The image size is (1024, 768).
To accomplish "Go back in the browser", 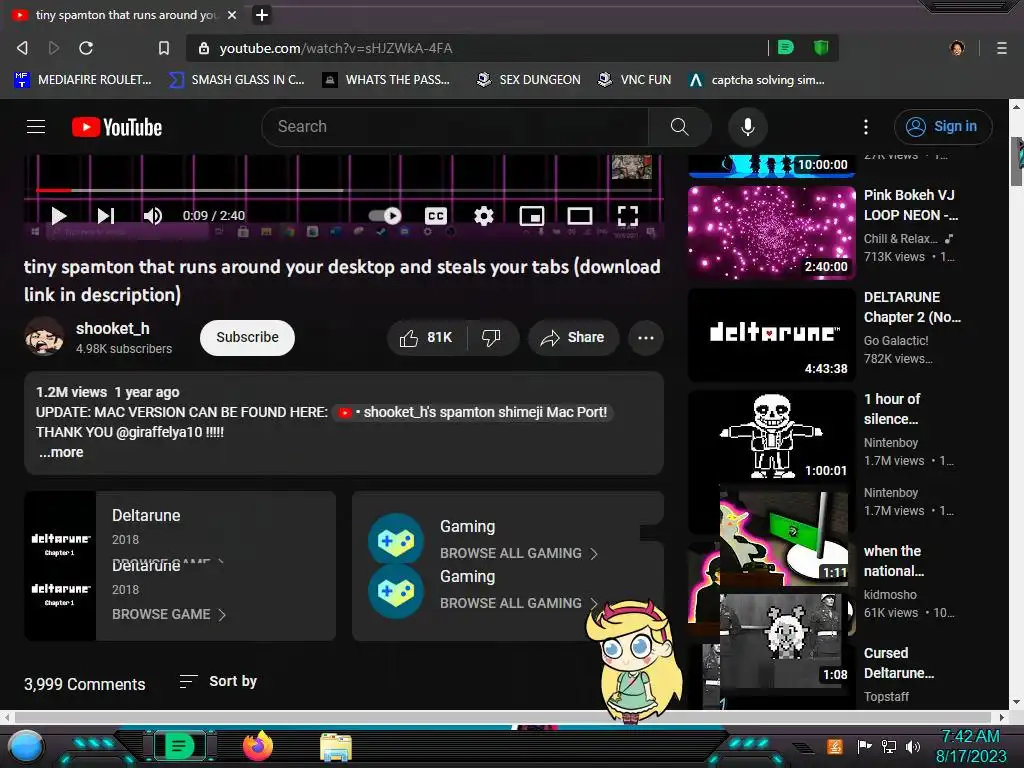I will (22, 48).
